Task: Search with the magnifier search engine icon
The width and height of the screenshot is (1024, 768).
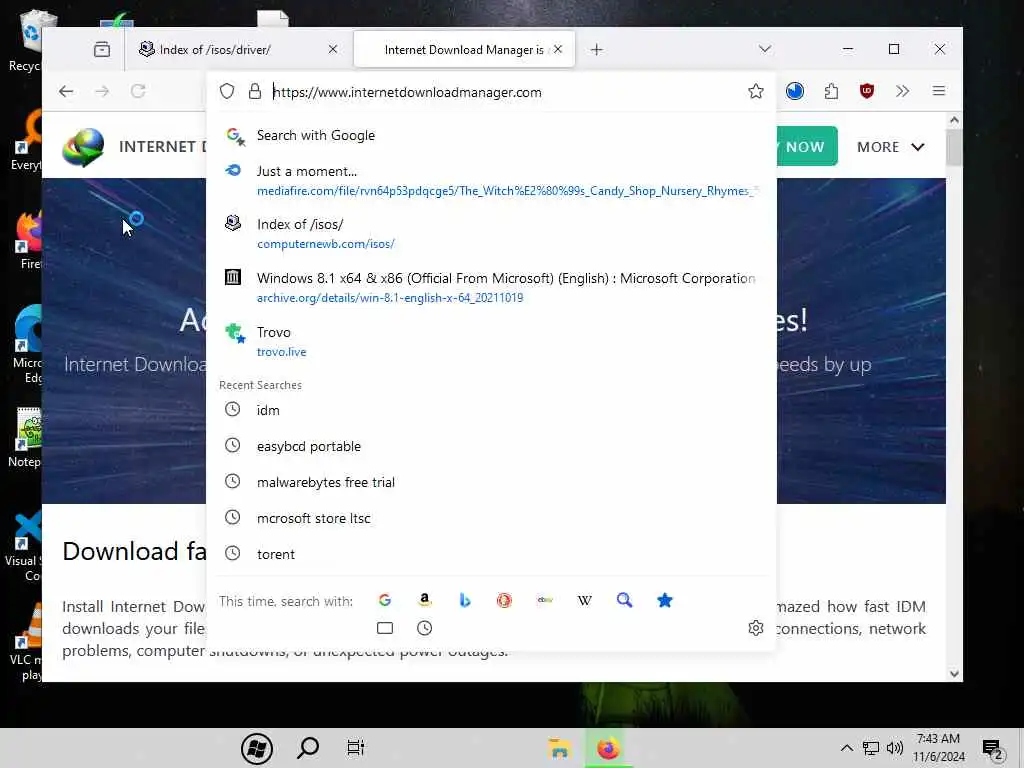Action: [x=624, y=600]
